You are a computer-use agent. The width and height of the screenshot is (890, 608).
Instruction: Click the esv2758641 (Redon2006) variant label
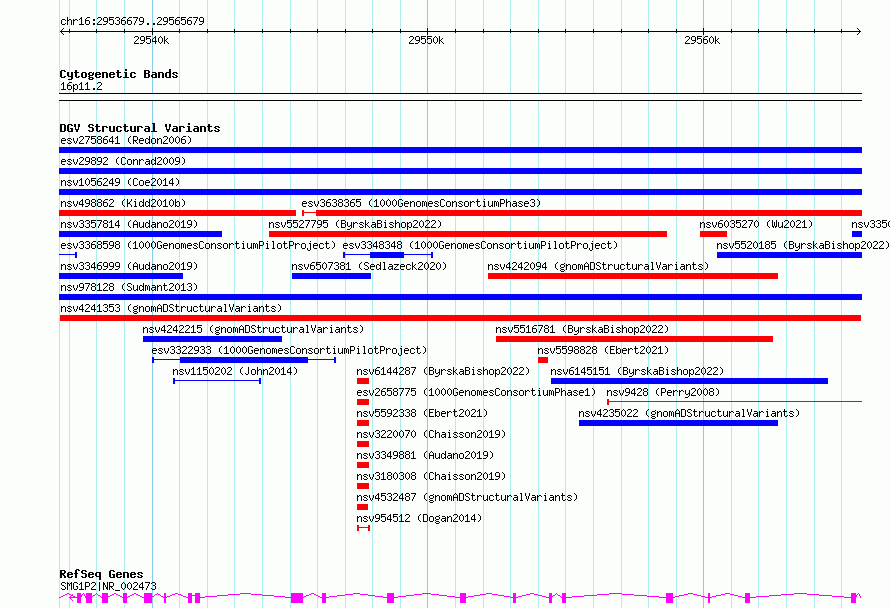click(x=126, y=140)
